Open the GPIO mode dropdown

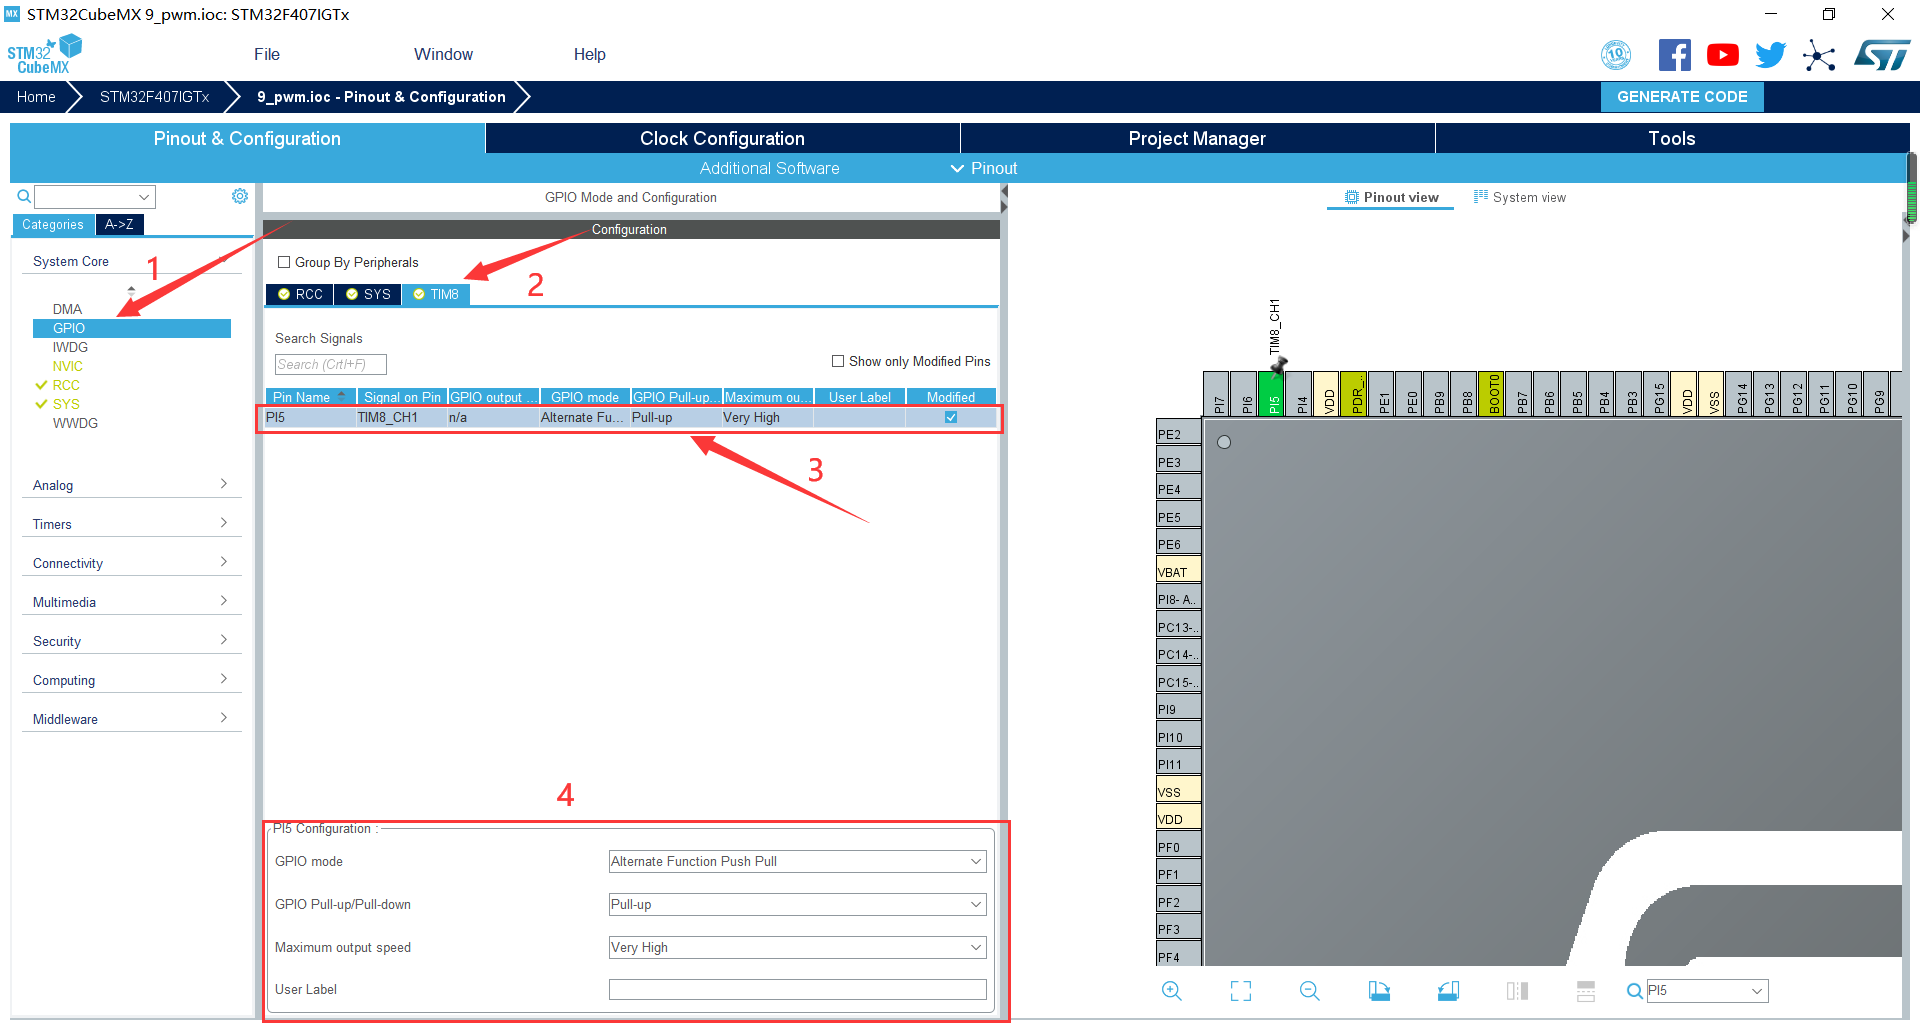797,862
